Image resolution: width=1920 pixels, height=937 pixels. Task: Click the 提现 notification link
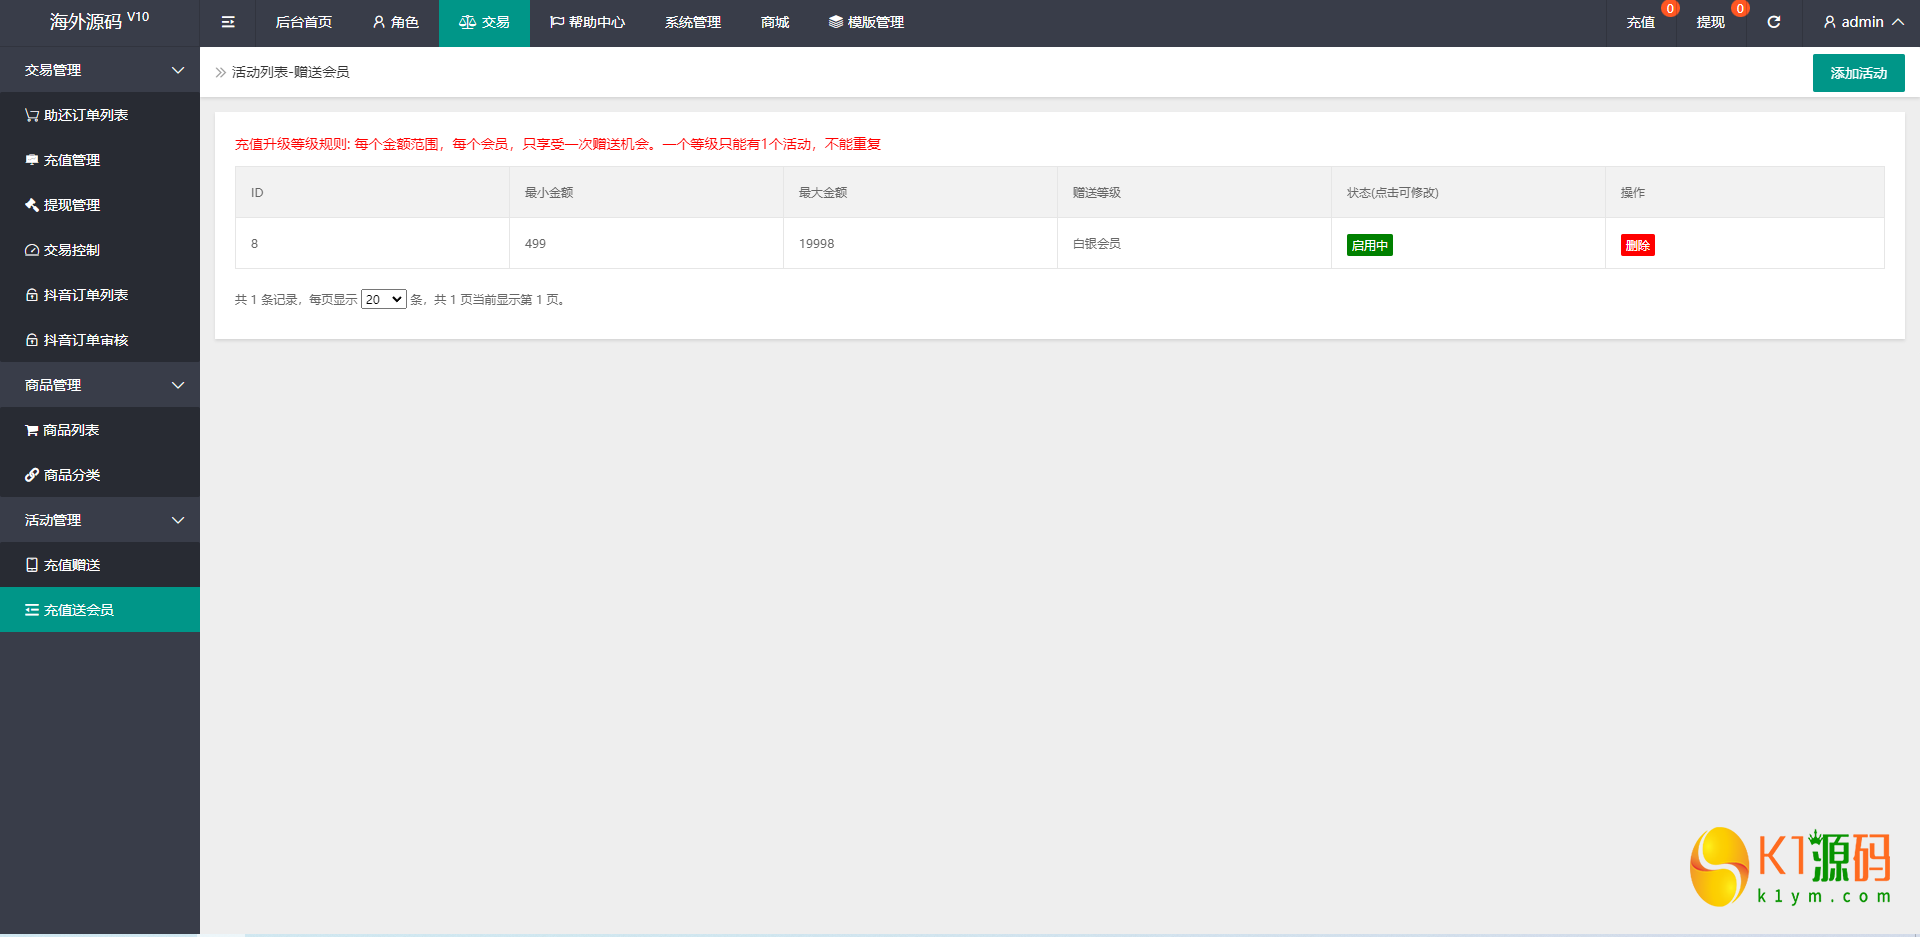[1711, 22]
